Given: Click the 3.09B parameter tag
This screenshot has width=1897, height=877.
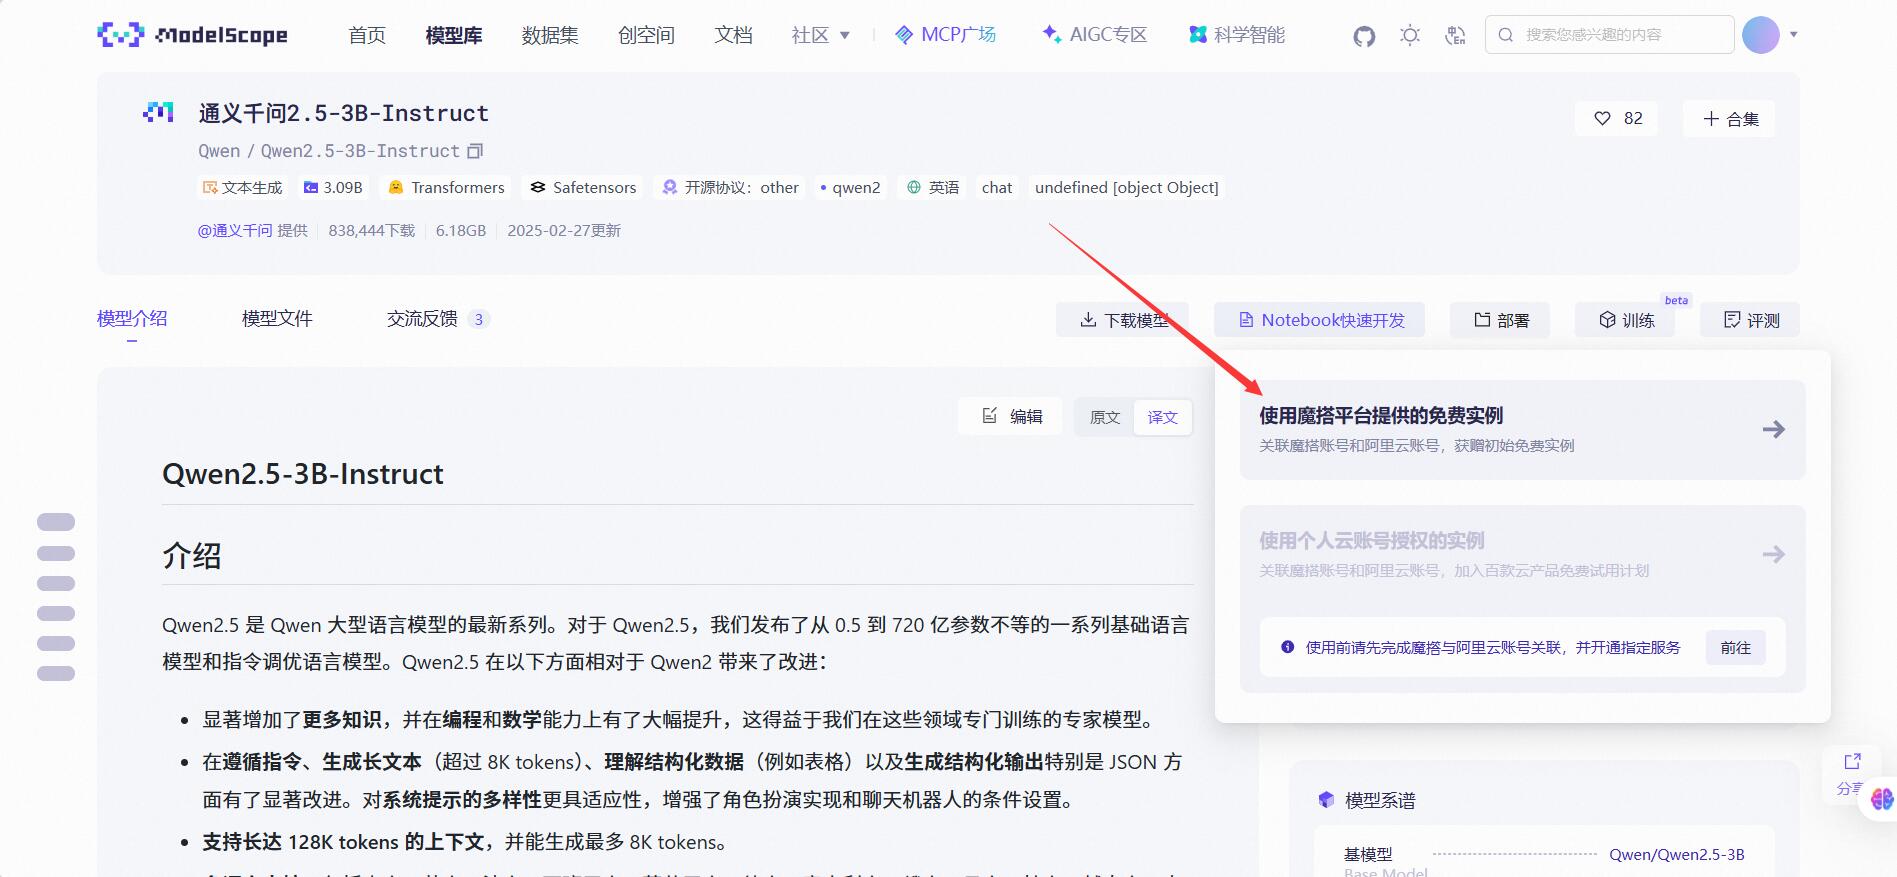Looking at the screenshot, I should tap(333, 187).
